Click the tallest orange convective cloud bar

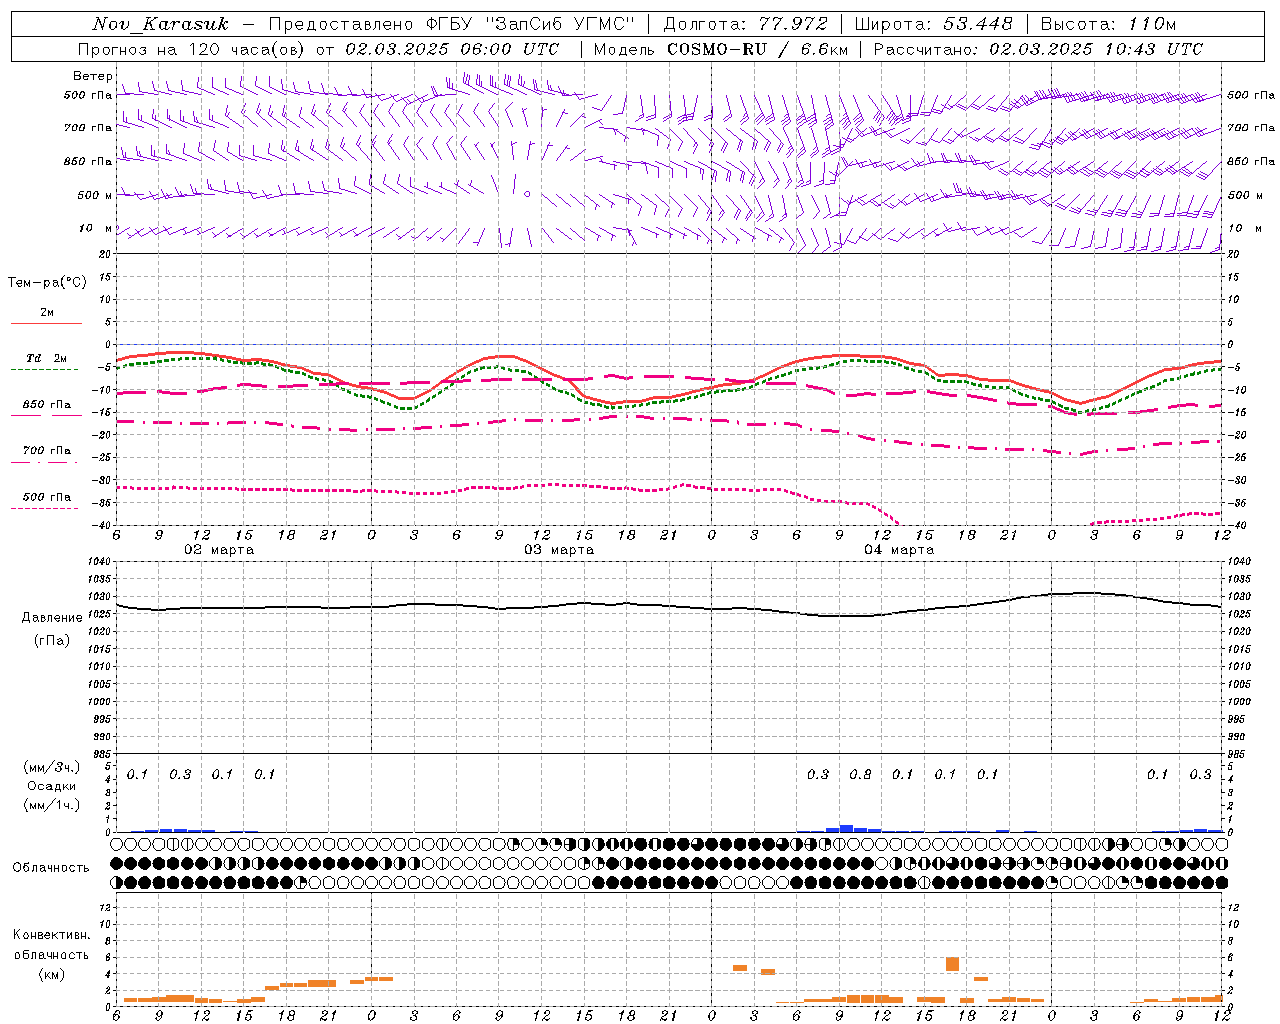[952, 964]
